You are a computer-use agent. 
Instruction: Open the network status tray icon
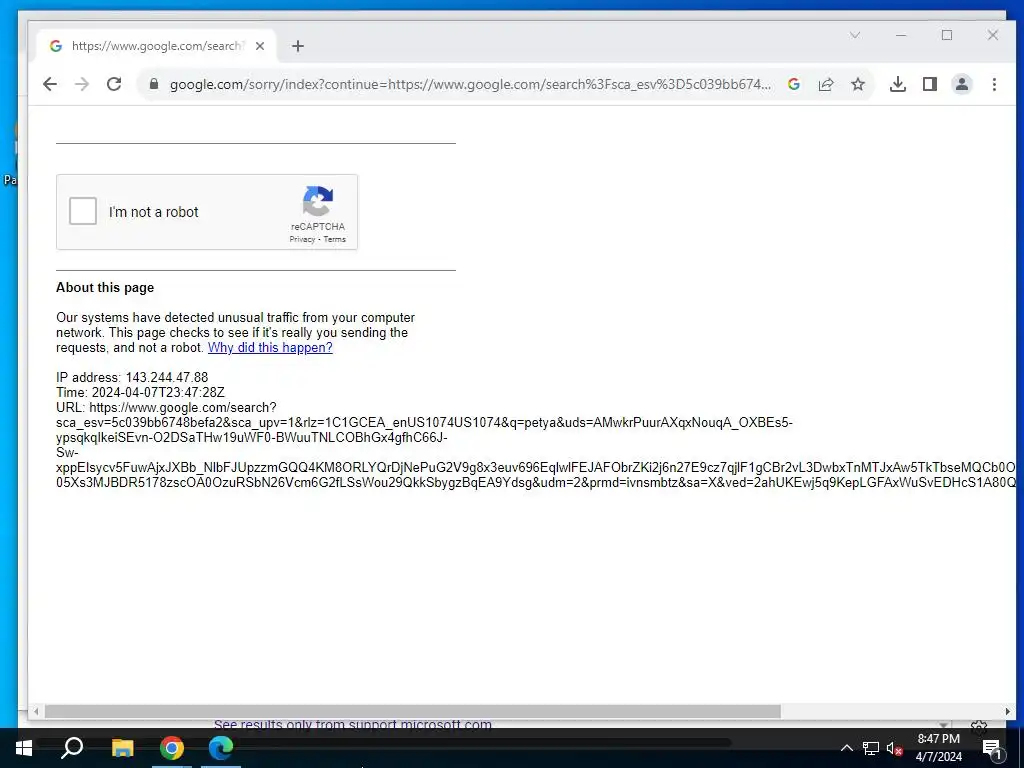871,748
